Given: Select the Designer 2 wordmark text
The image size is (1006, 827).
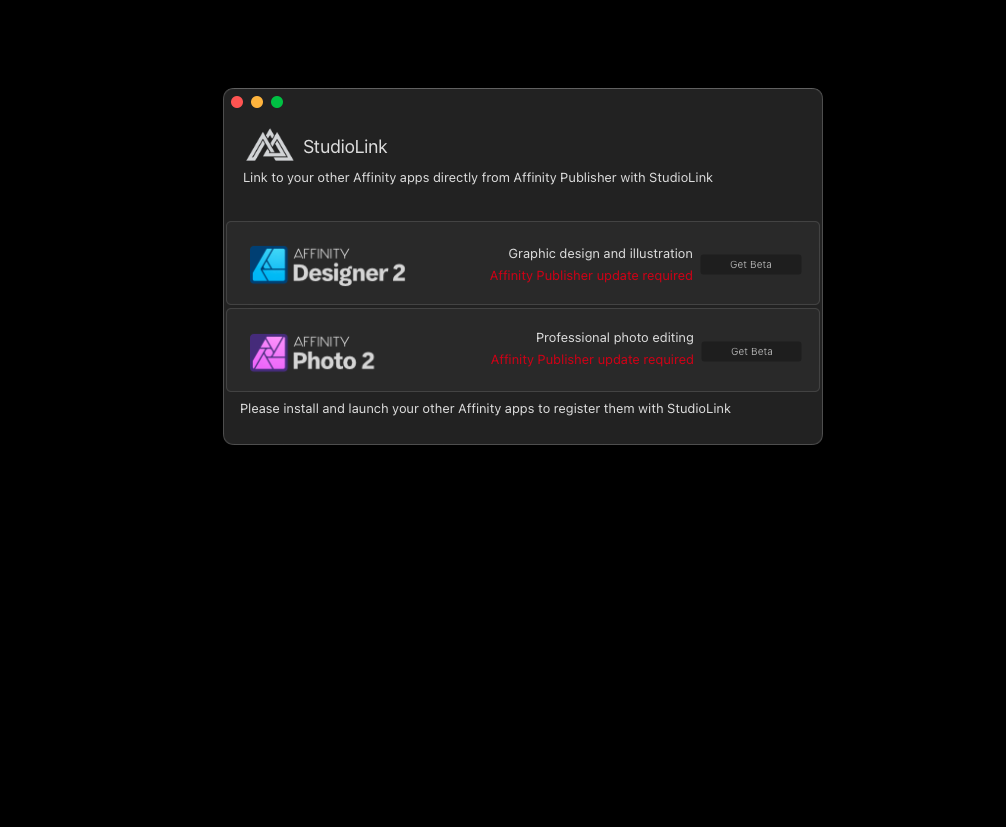Looking at the screenshot, I should click(349, 273).
